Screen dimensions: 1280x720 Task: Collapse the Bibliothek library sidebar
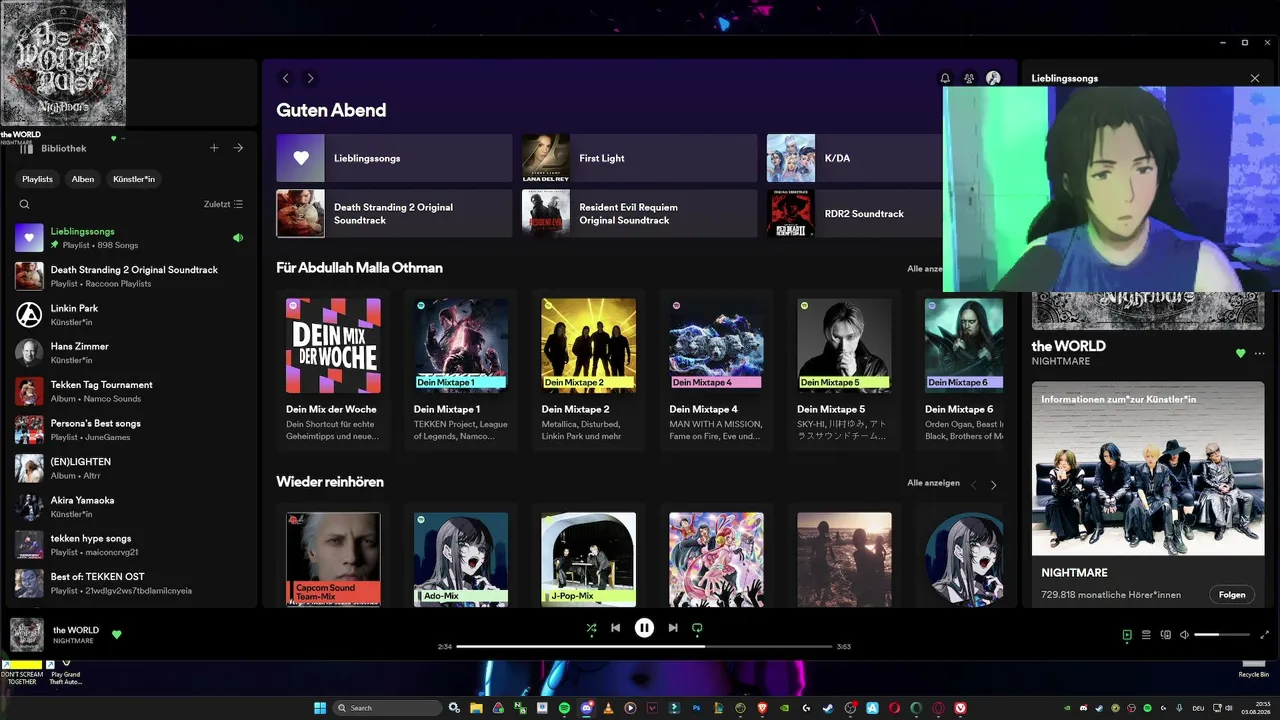point(55,148)
